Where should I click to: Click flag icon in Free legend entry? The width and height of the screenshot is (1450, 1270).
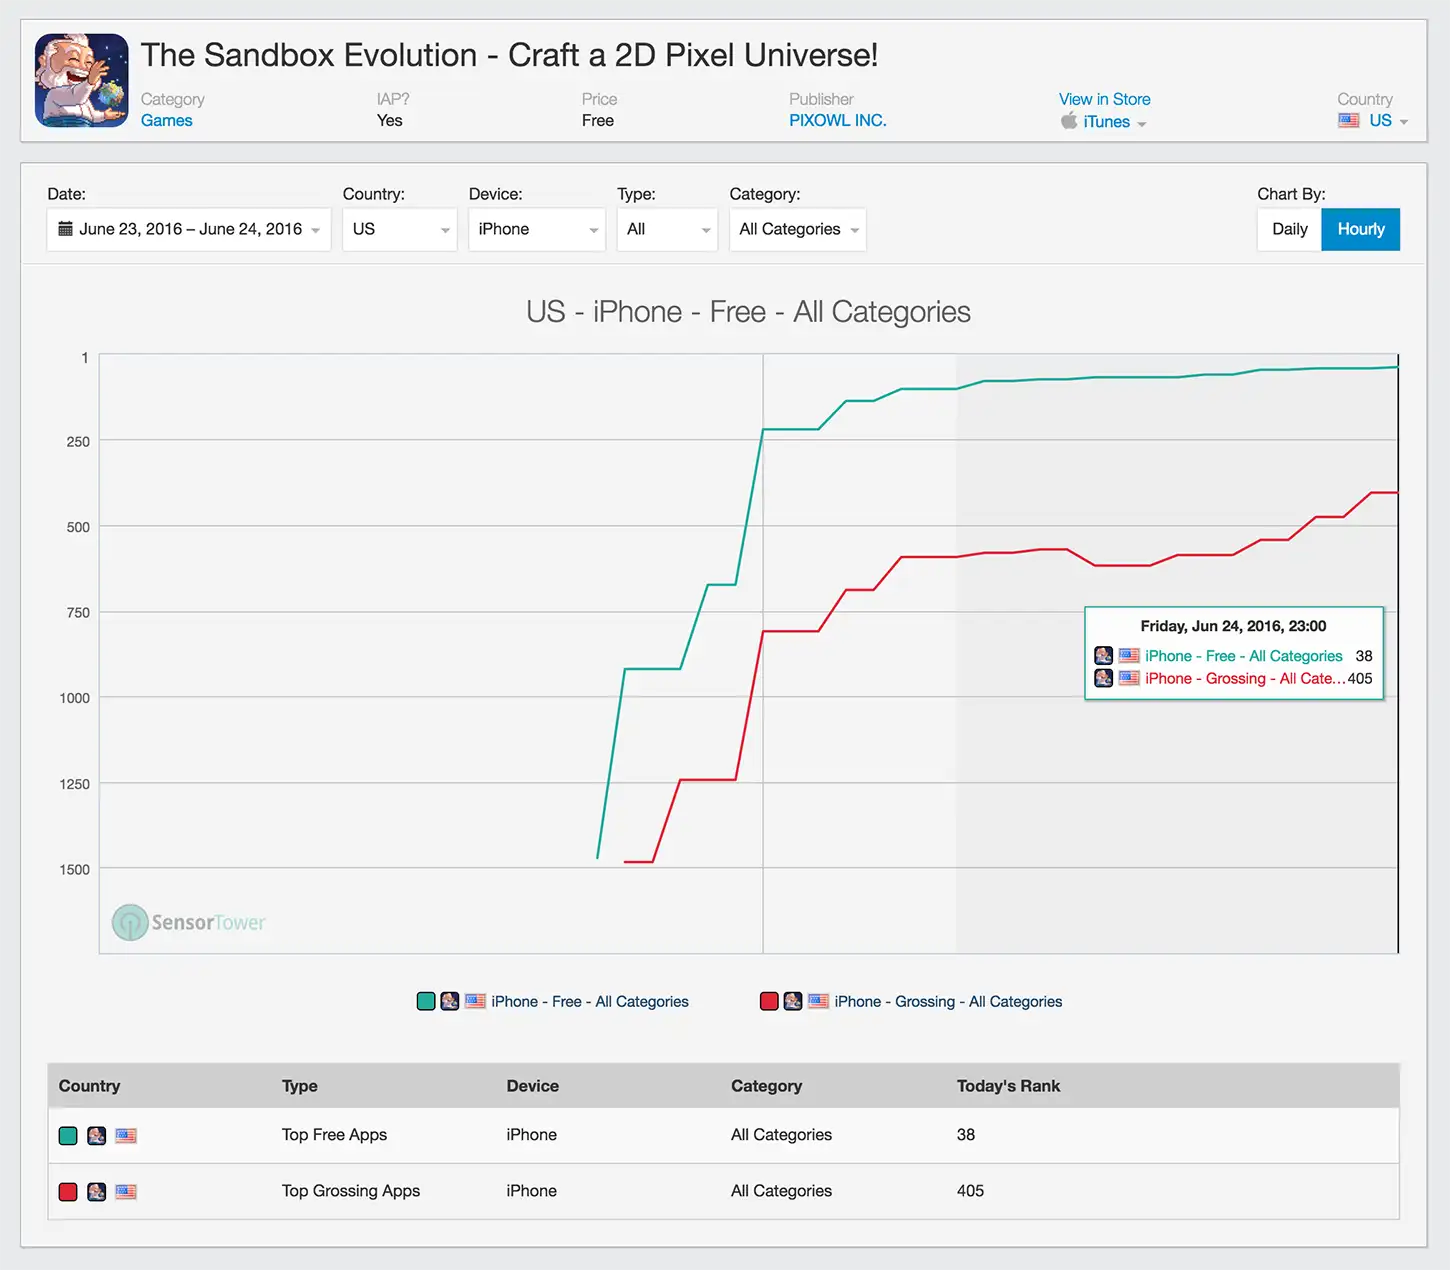tap(475, 1001)
